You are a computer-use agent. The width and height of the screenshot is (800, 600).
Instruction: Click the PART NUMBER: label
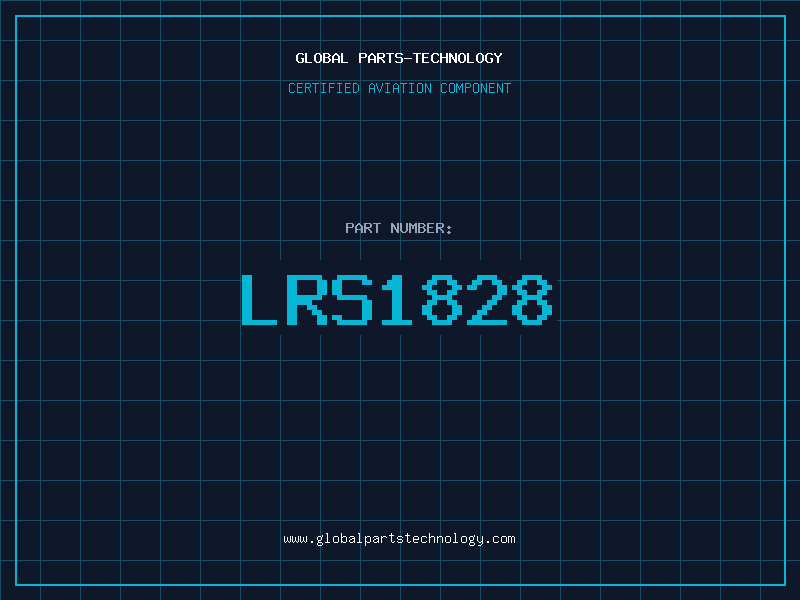coord(399,228)
